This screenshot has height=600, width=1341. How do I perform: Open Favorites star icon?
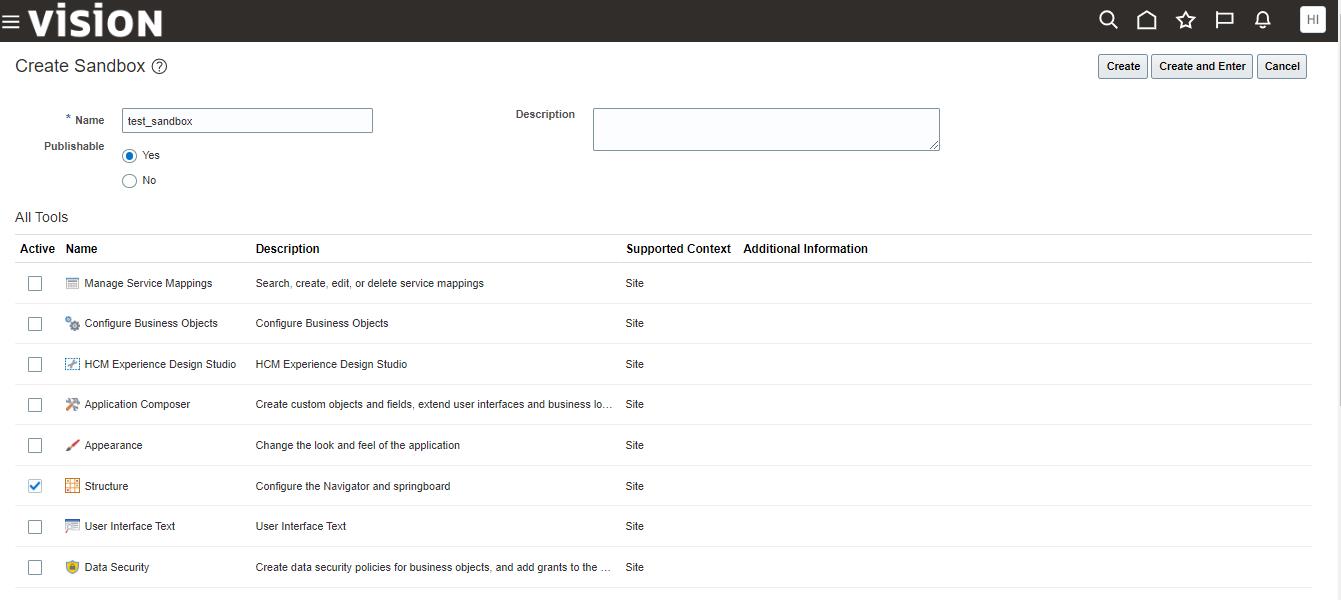pos(1186,20)
